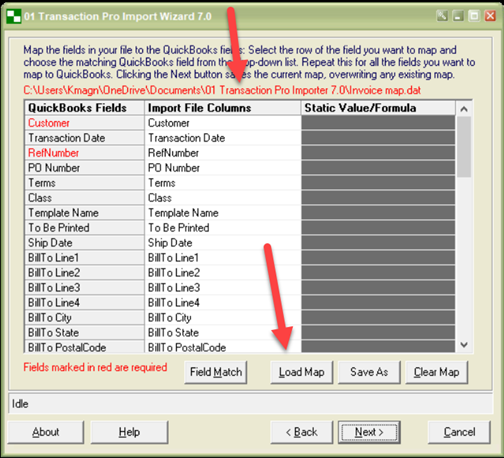Click the table scroll down arrow
The image size is (504, 458).
tap(464, 345)
